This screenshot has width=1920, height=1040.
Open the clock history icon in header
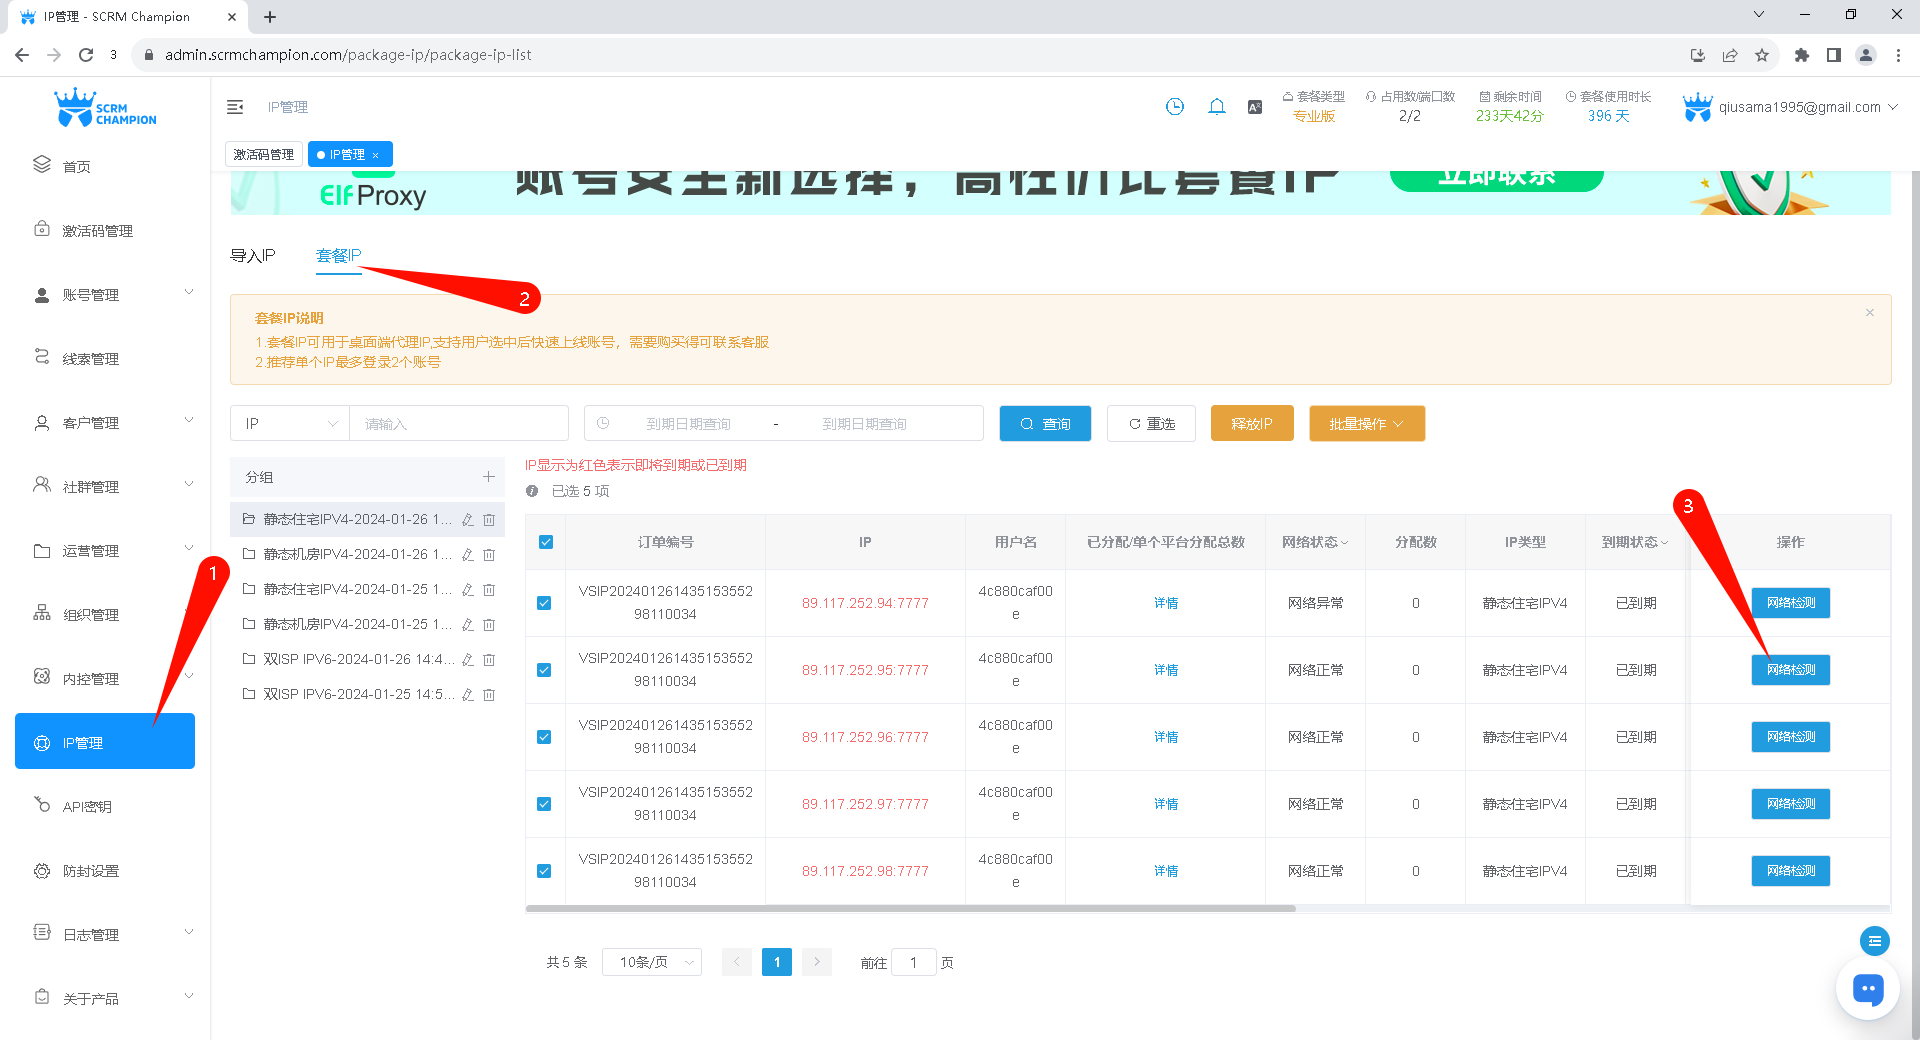pyautogui.click(x=1175, y=107)
